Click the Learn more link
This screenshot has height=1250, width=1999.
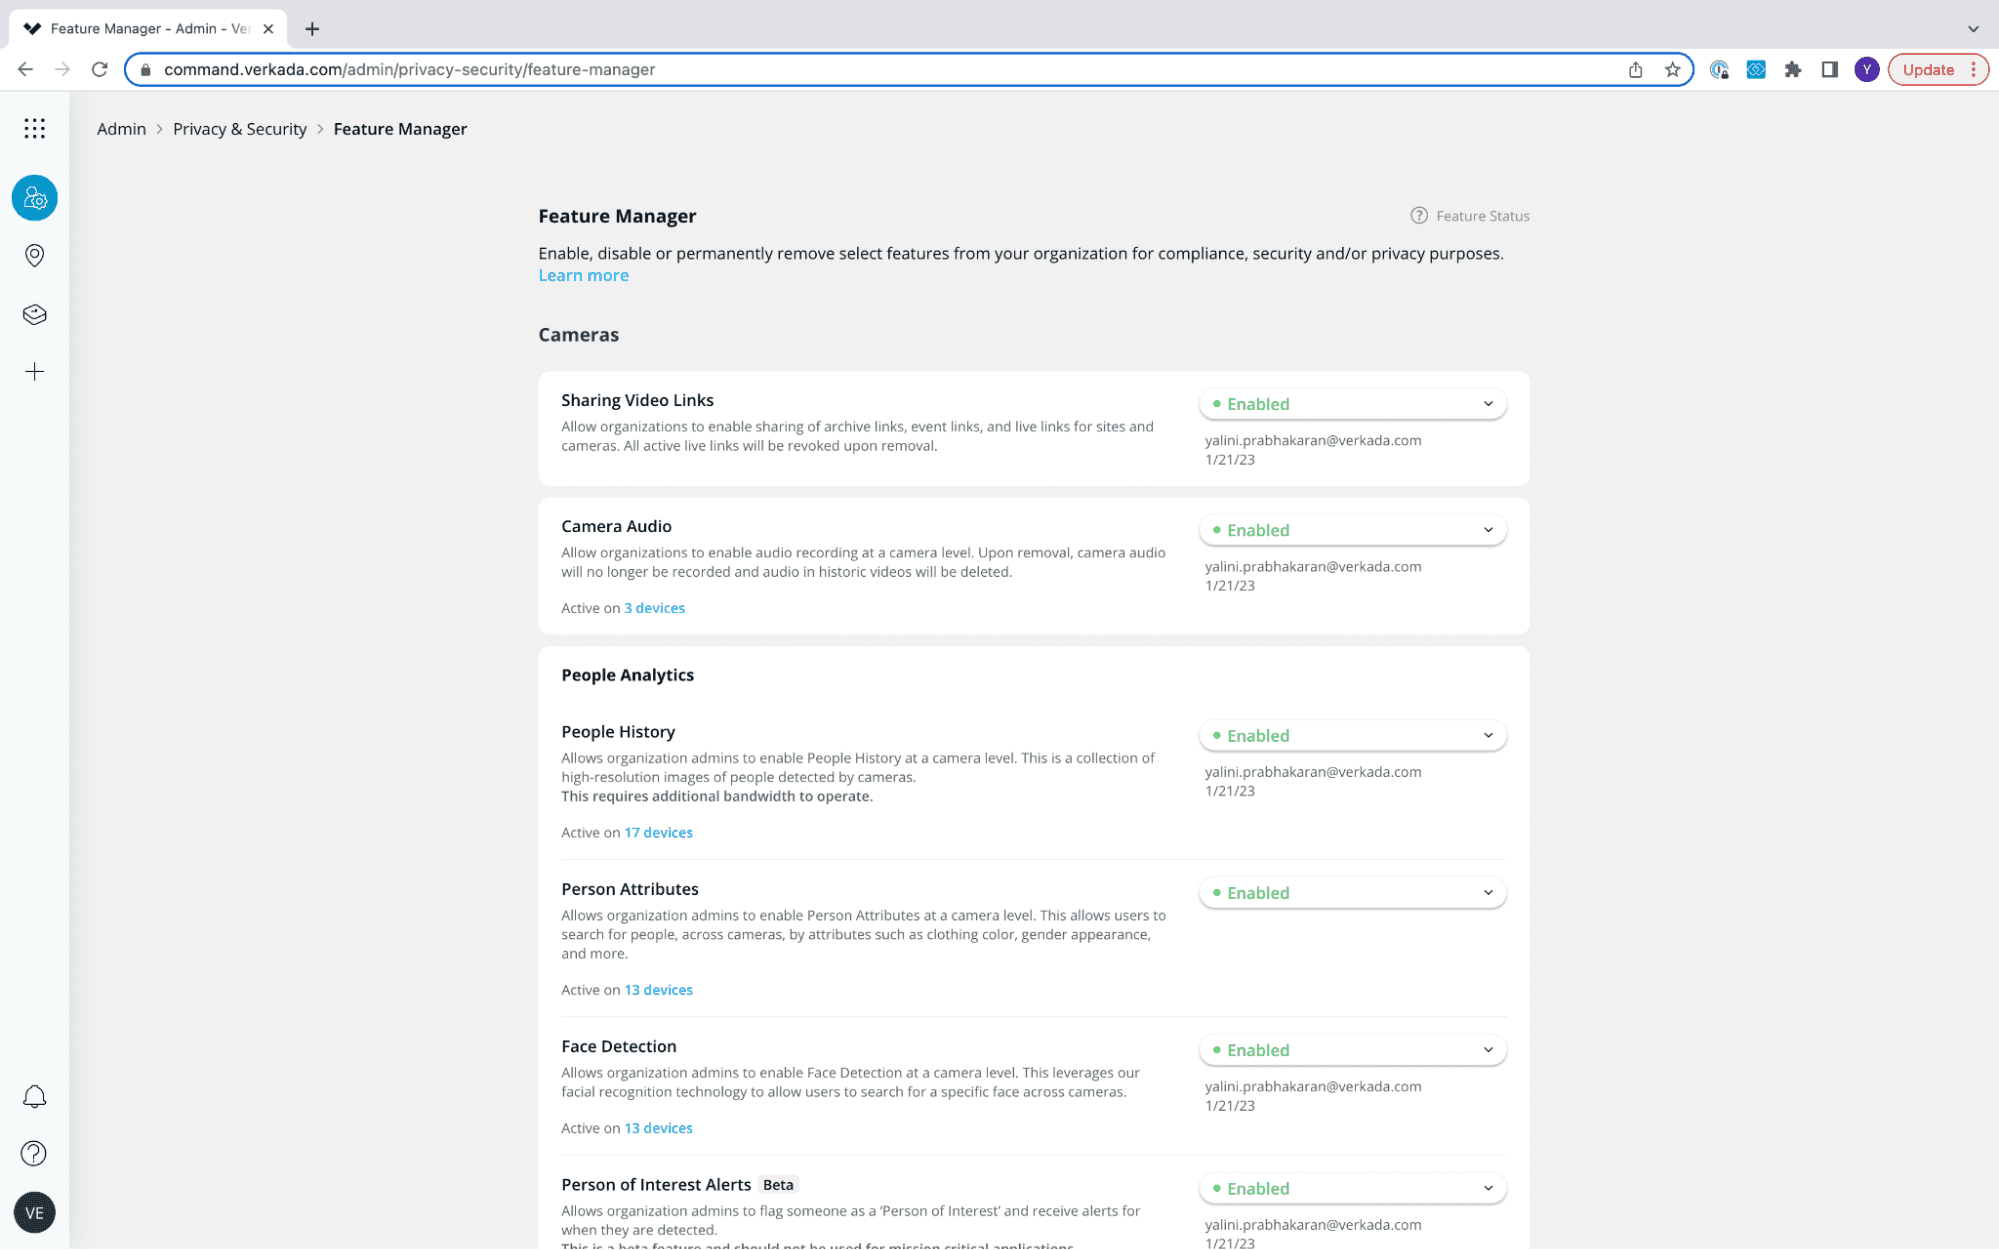coord(583,274)
